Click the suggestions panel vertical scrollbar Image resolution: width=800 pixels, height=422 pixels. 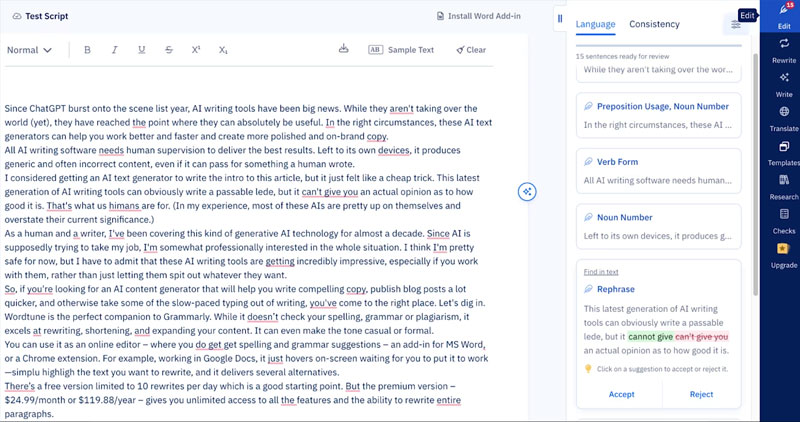pos(756,173)
